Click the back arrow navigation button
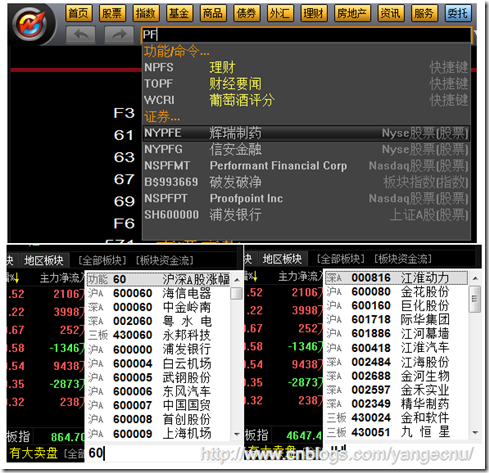489x473 pixels. [x=81, y=34]
